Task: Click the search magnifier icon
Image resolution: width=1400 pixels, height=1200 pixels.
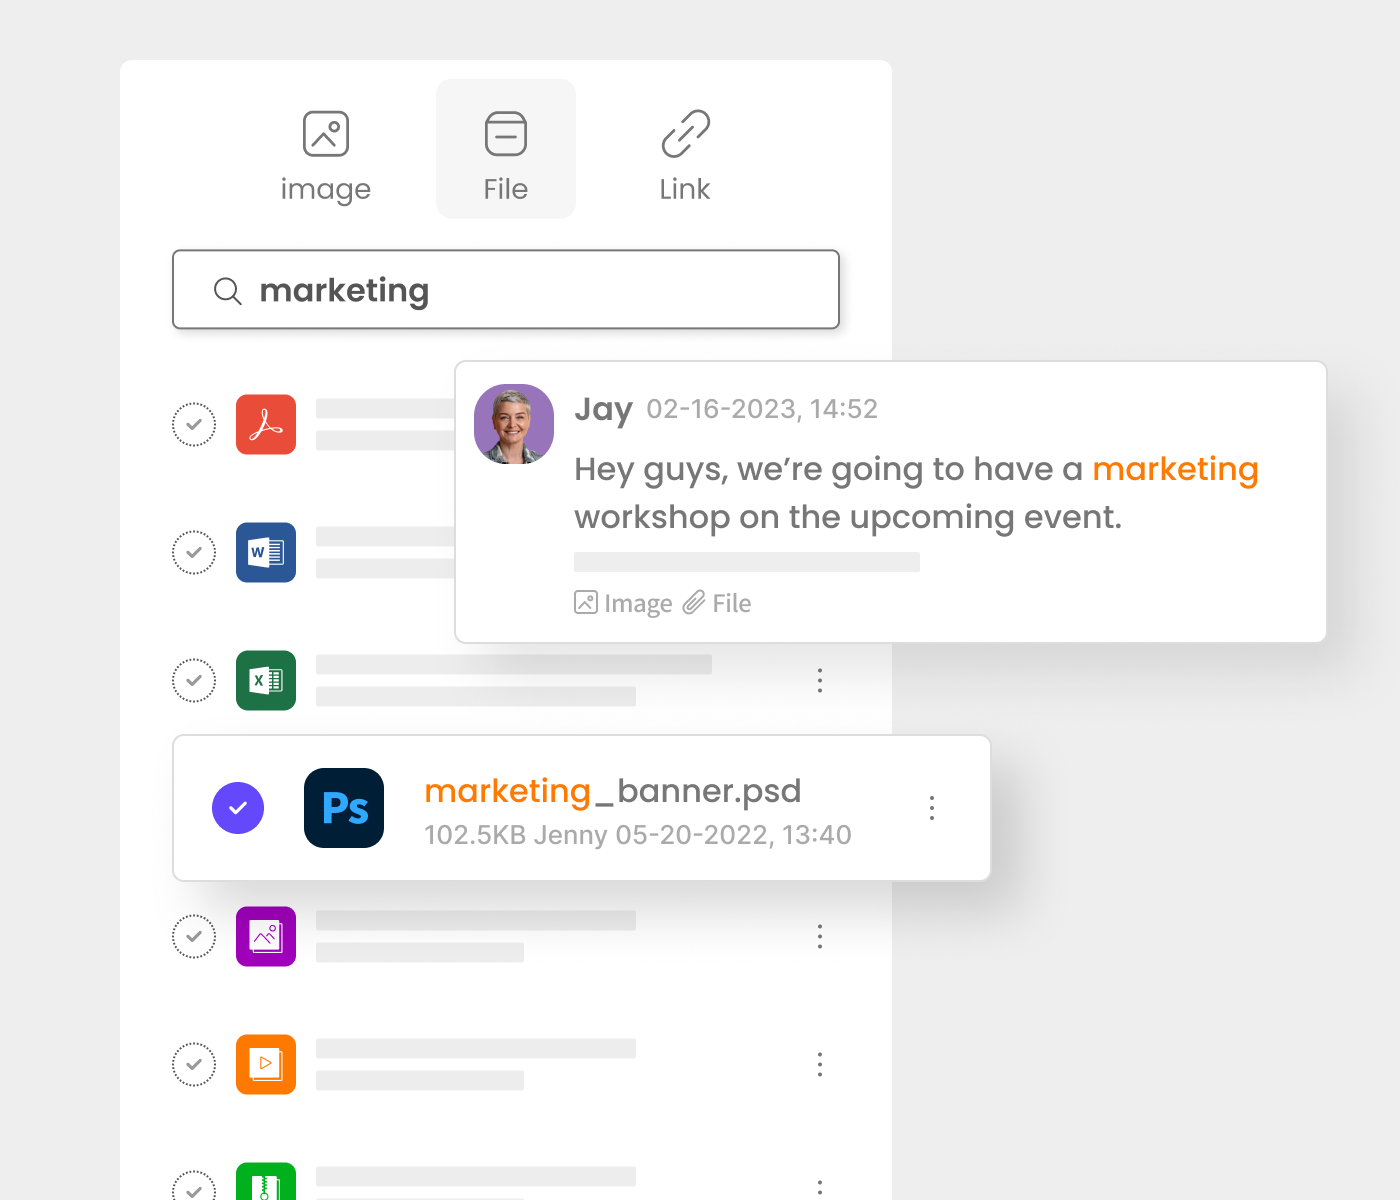Action: coord(228,291)
